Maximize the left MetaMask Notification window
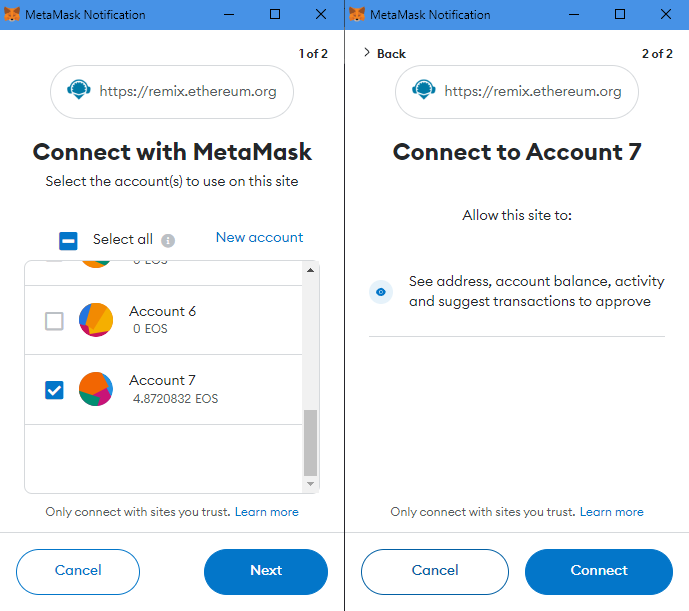689x611 pixels. click(x=275, y=15)
